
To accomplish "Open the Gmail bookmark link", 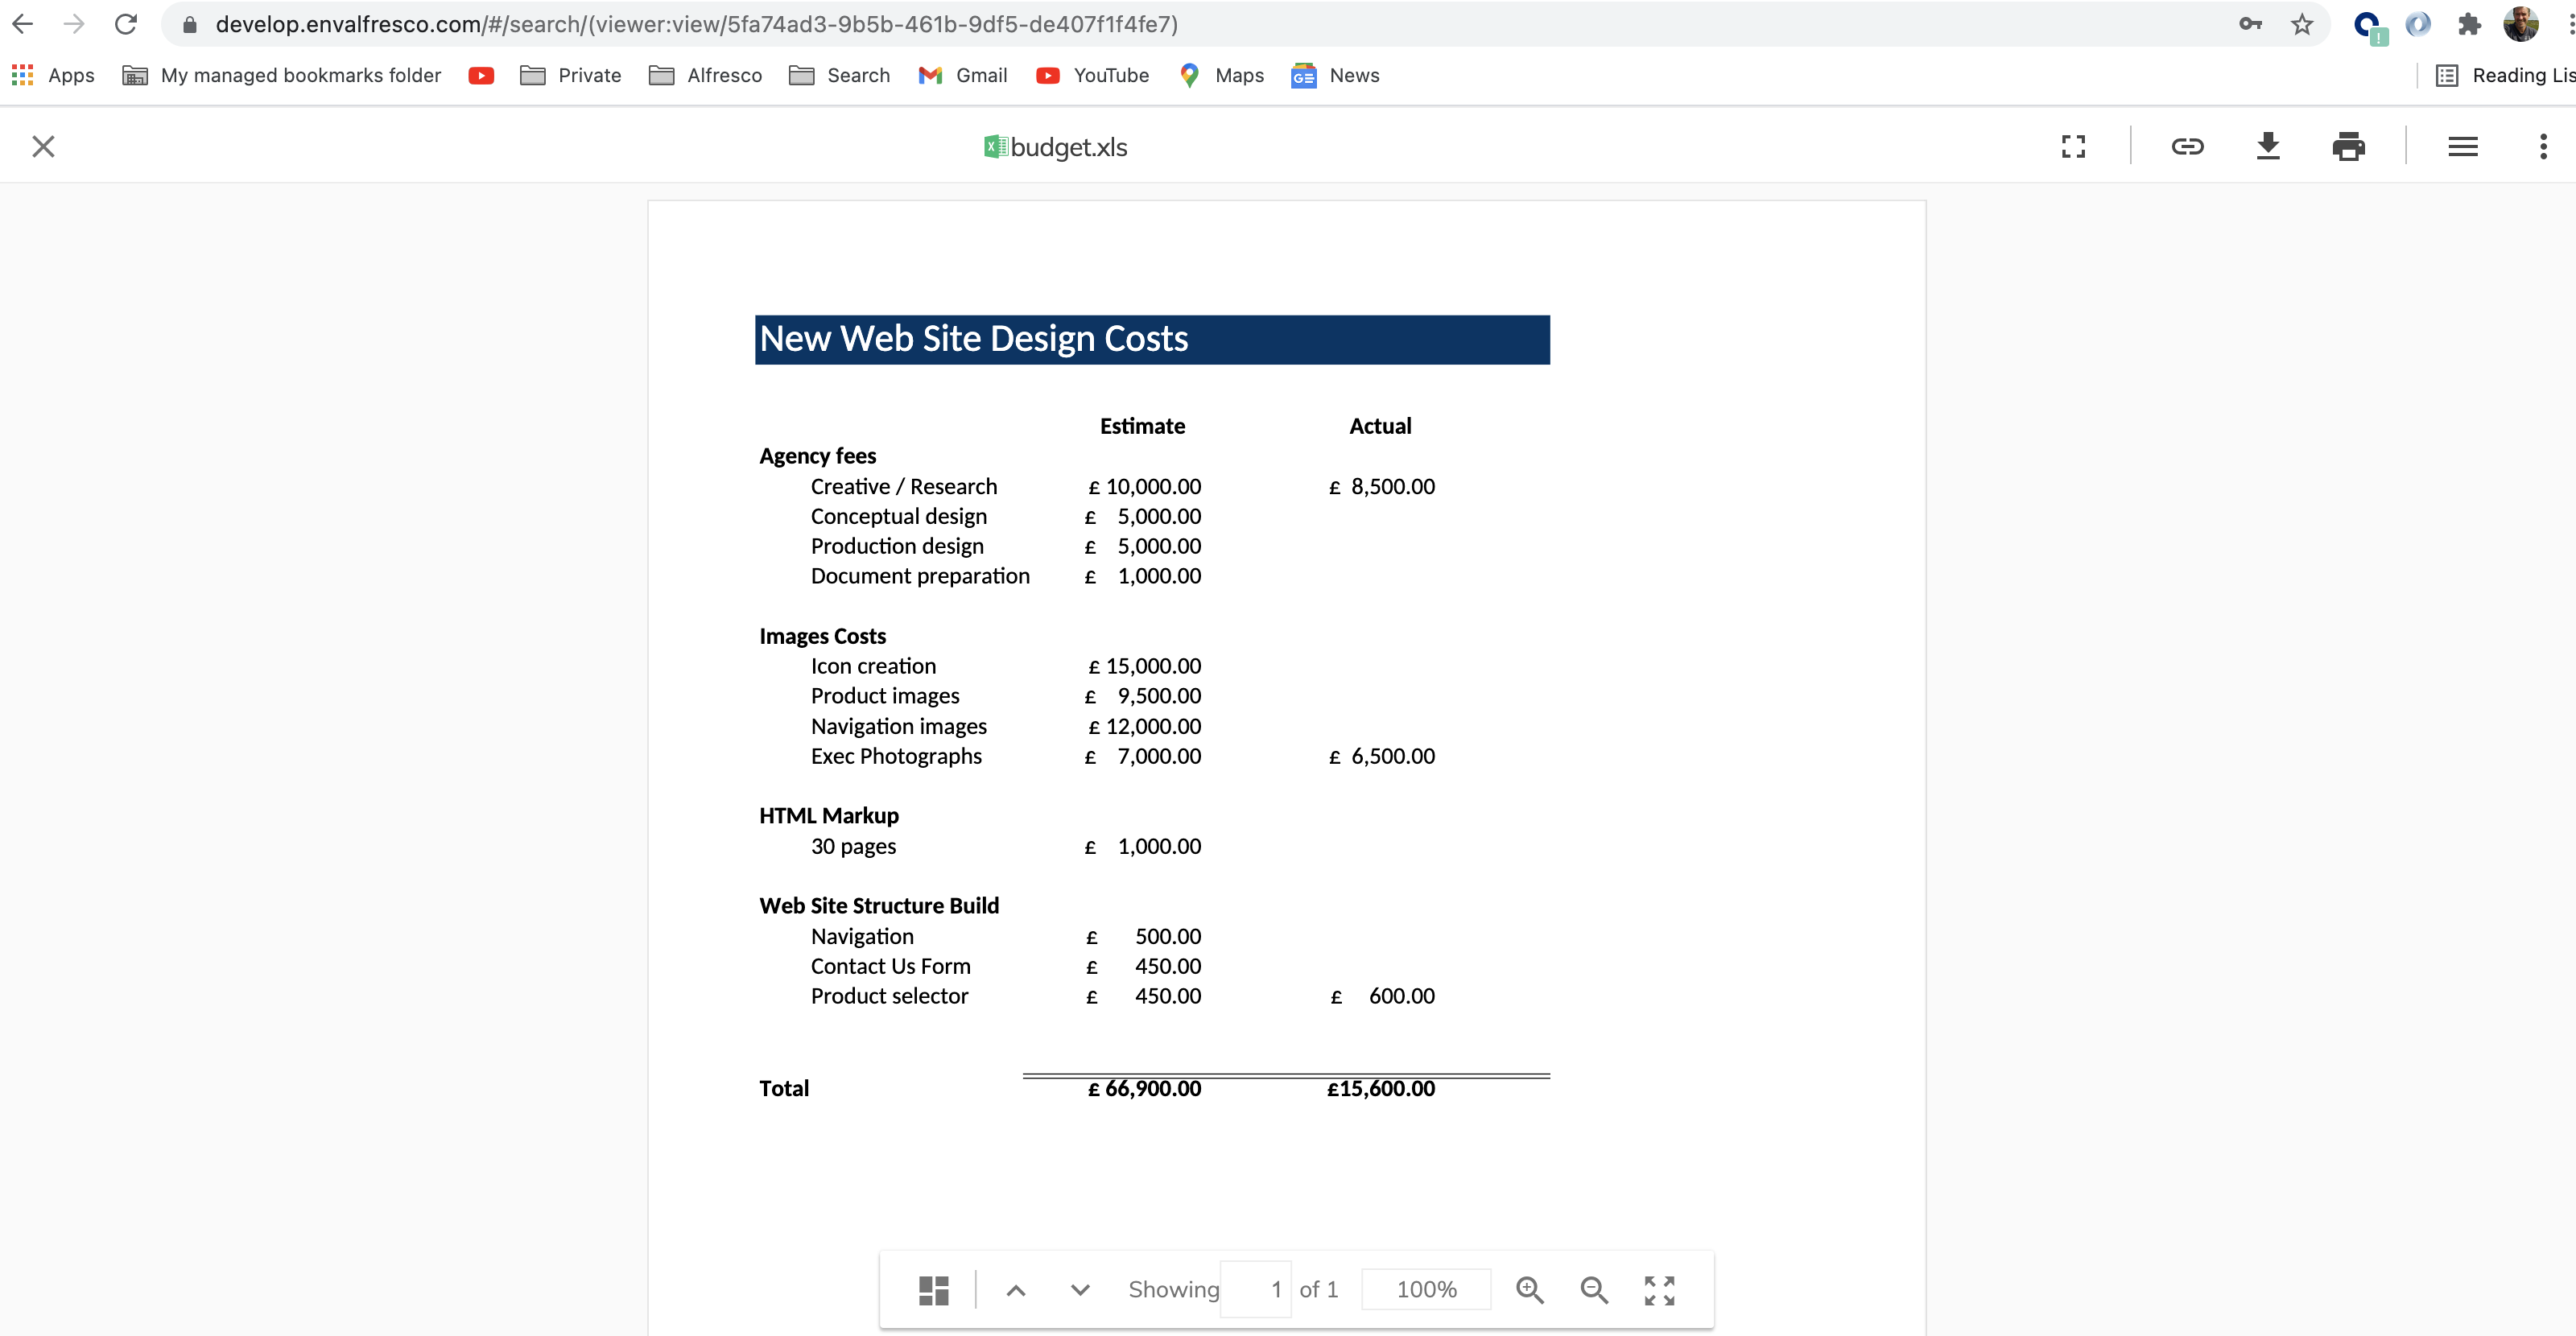I will 962,75.
